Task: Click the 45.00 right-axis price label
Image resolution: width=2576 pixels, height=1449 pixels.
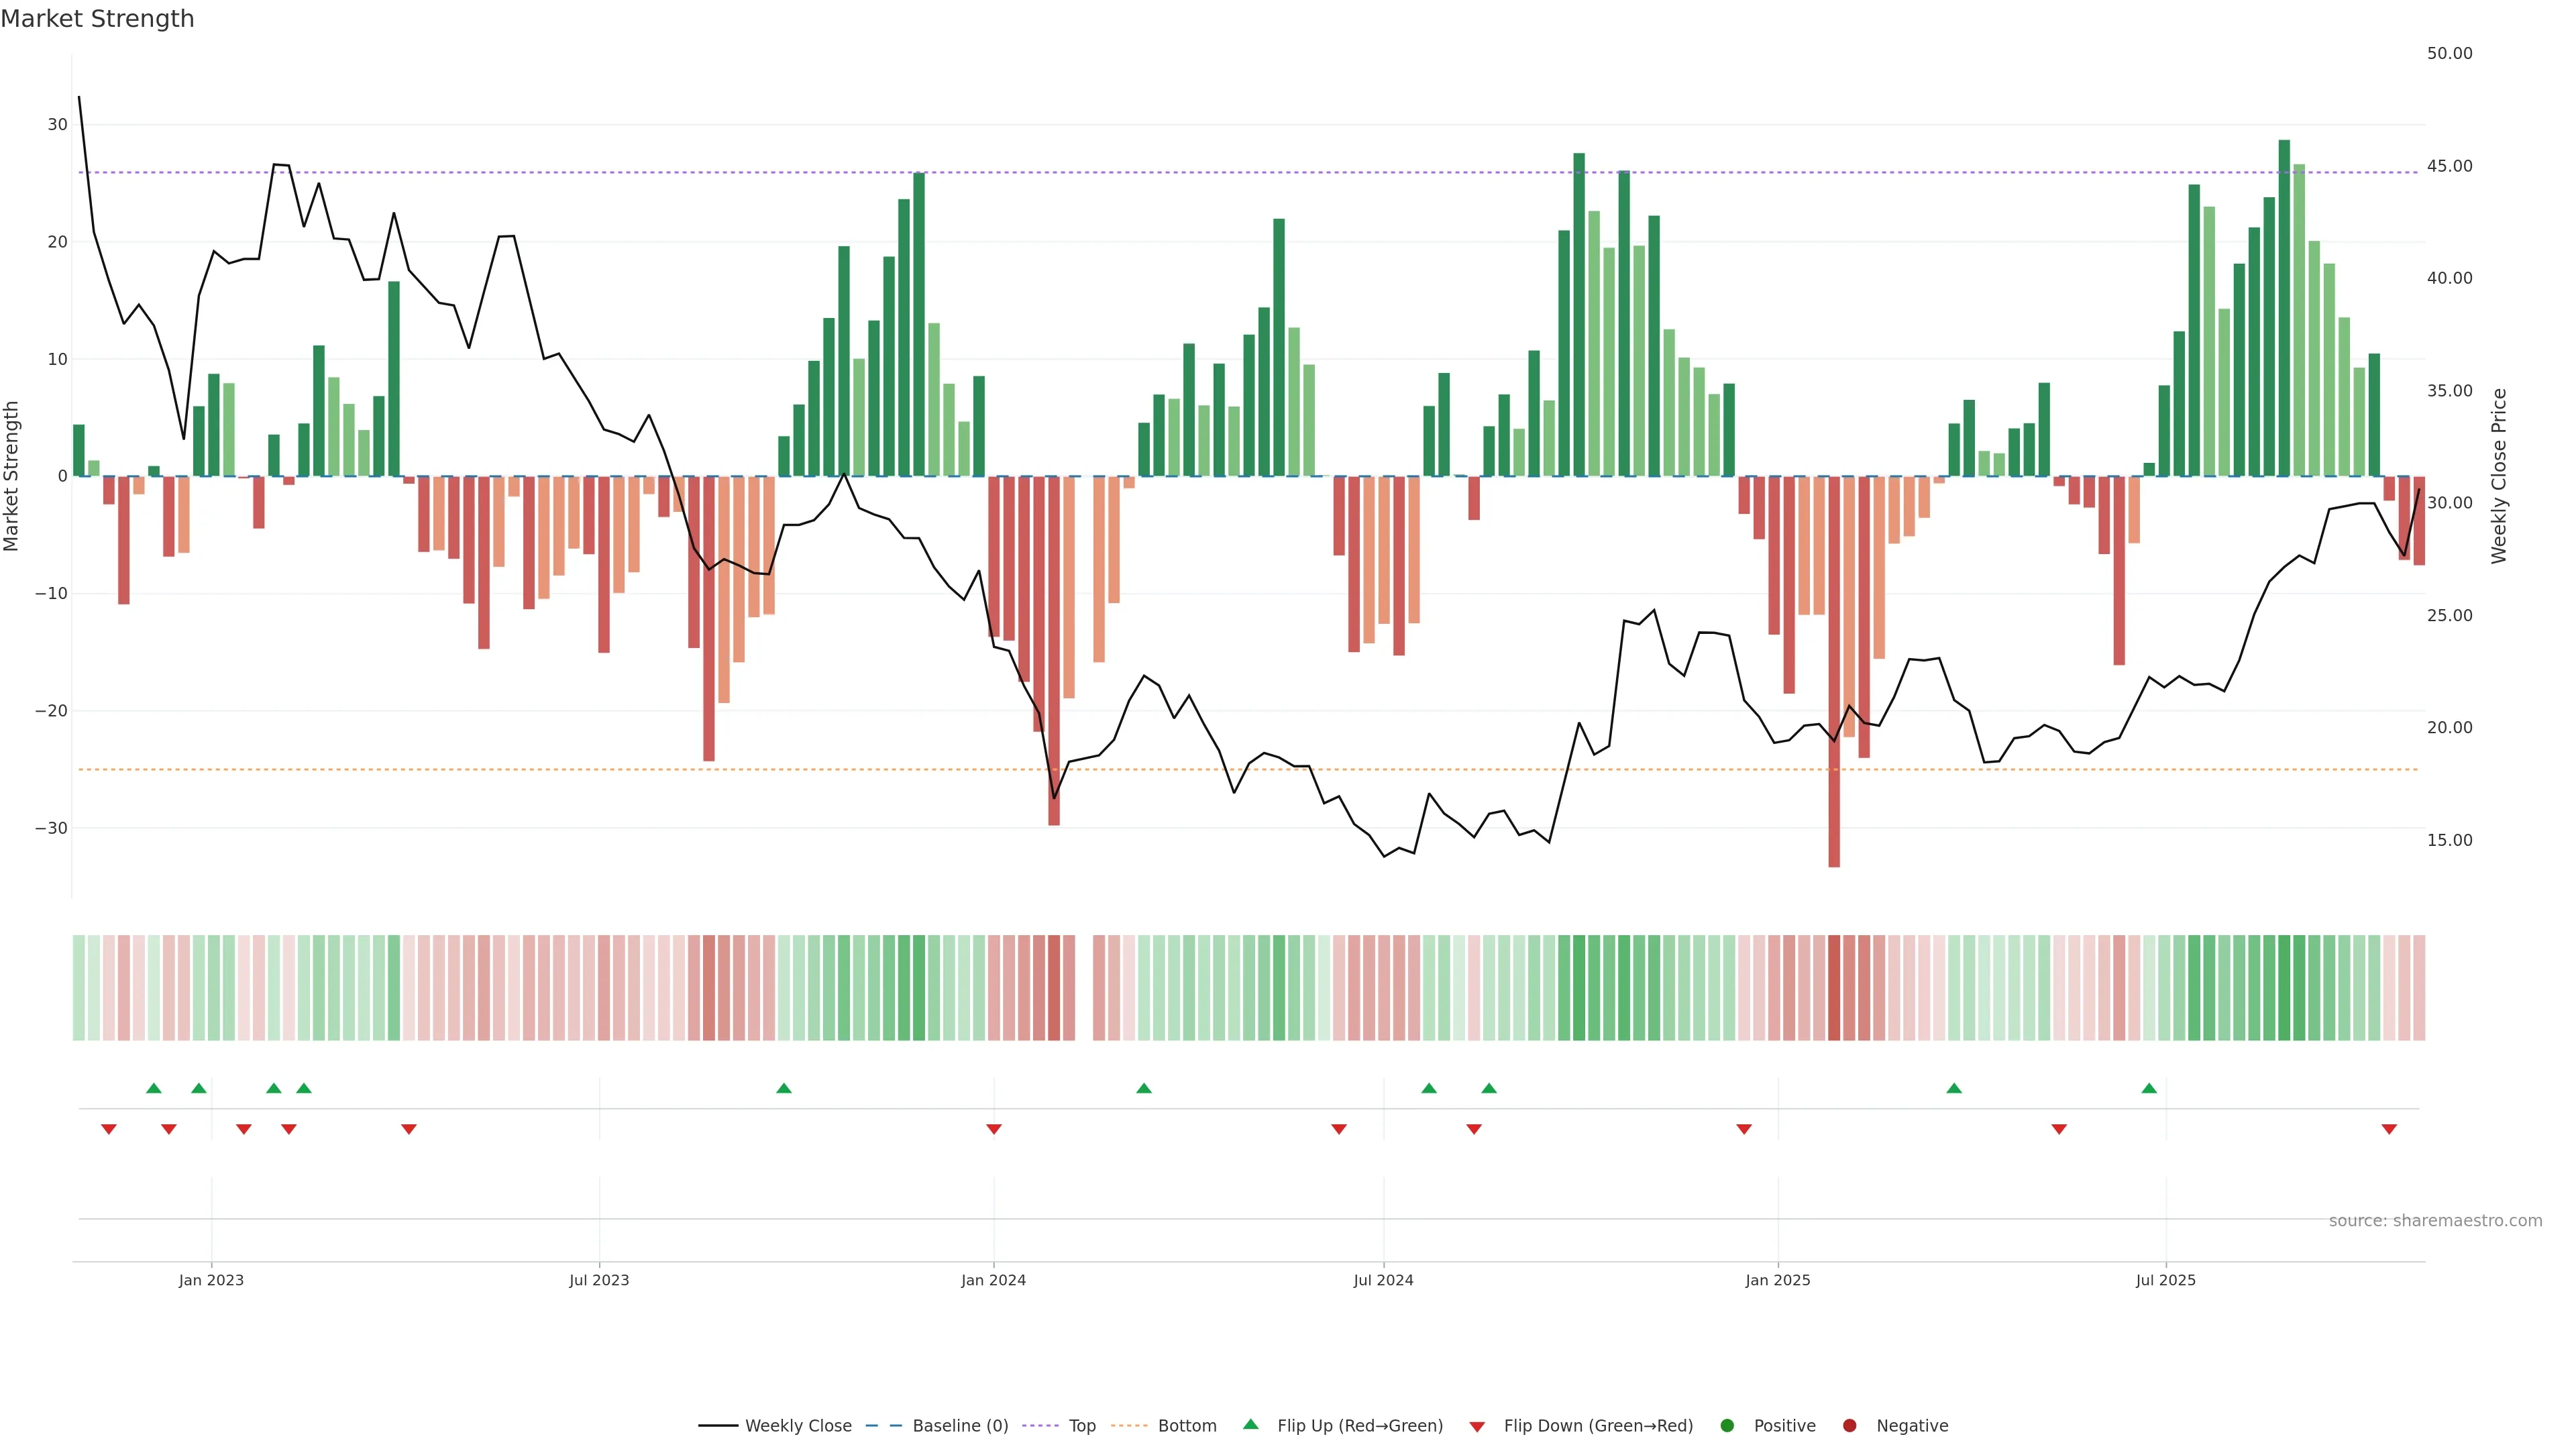Action: coord(2449,166)
